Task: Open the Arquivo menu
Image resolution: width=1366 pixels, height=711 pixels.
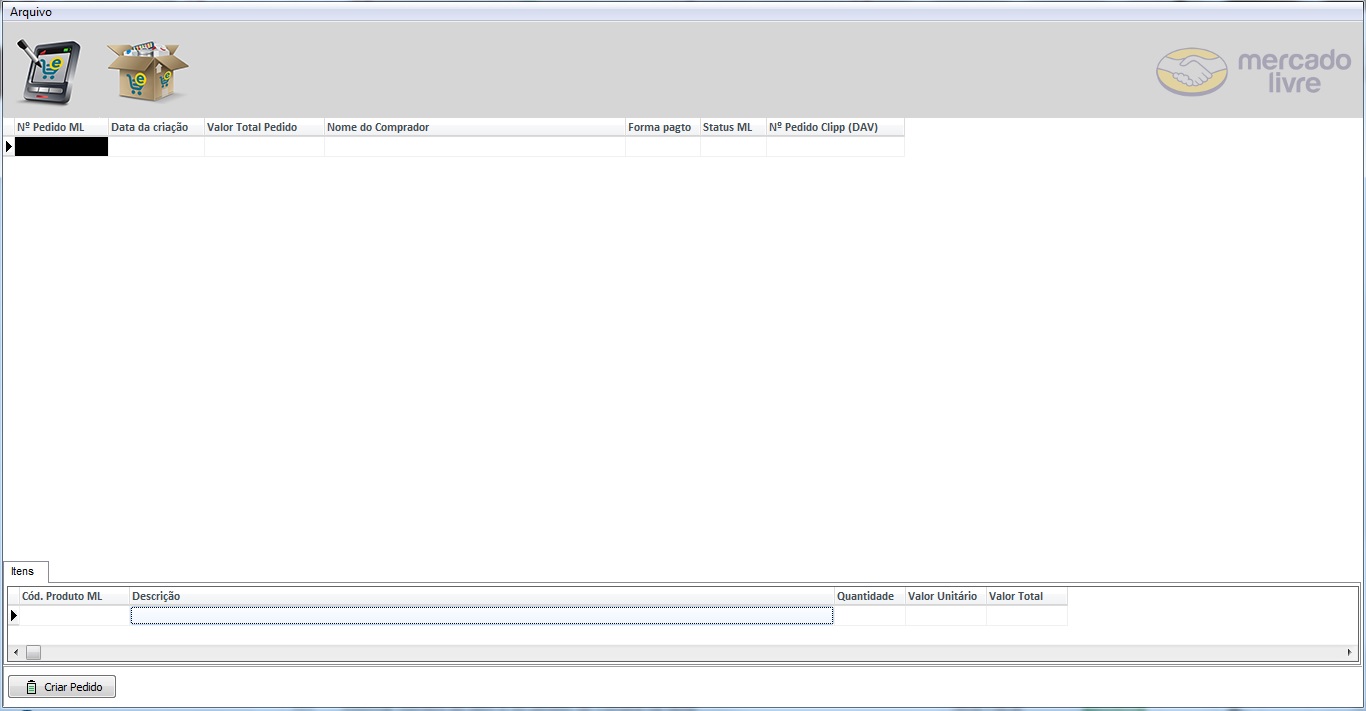Action: coord(31,12)
